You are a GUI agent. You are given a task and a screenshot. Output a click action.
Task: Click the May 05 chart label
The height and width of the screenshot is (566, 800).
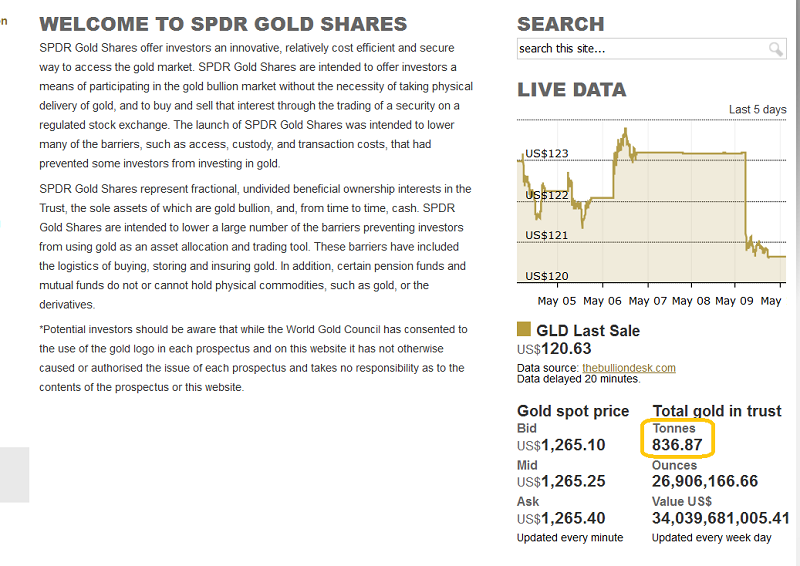[x=557, y=301]
